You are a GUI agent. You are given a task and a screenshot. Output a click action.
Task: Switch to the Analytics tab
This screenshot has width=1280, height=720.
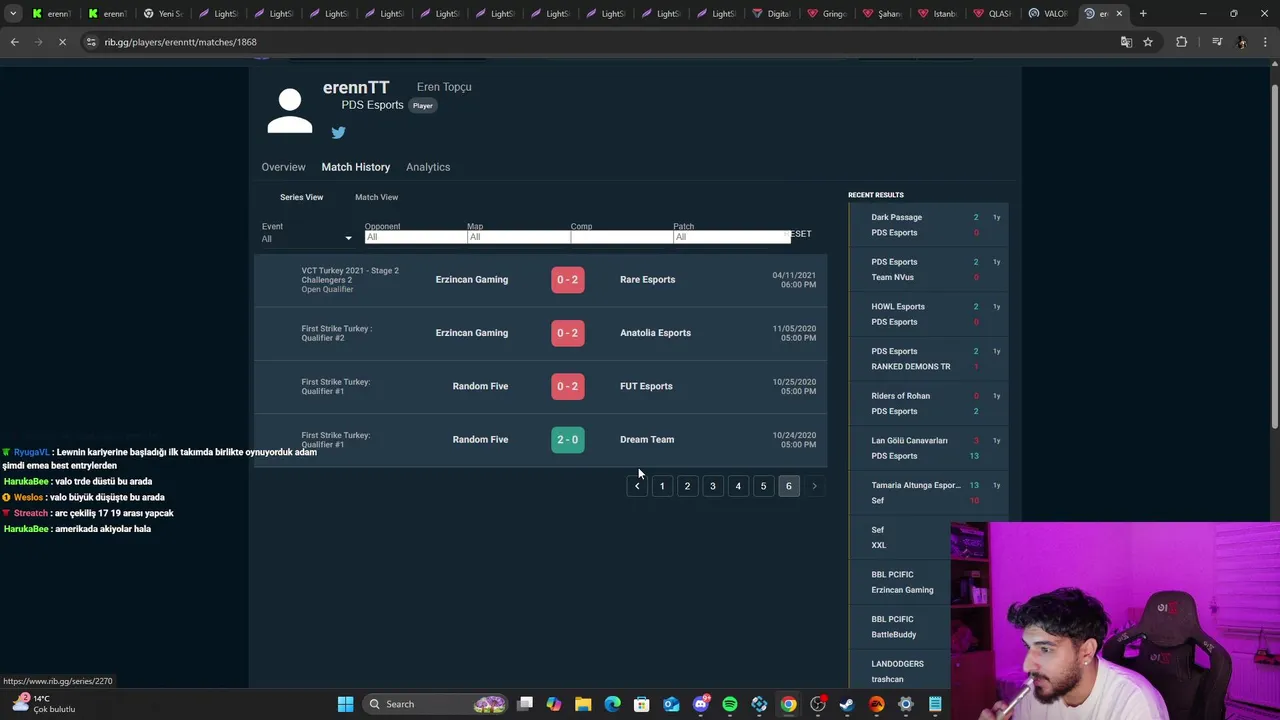(x=428, y=167)
